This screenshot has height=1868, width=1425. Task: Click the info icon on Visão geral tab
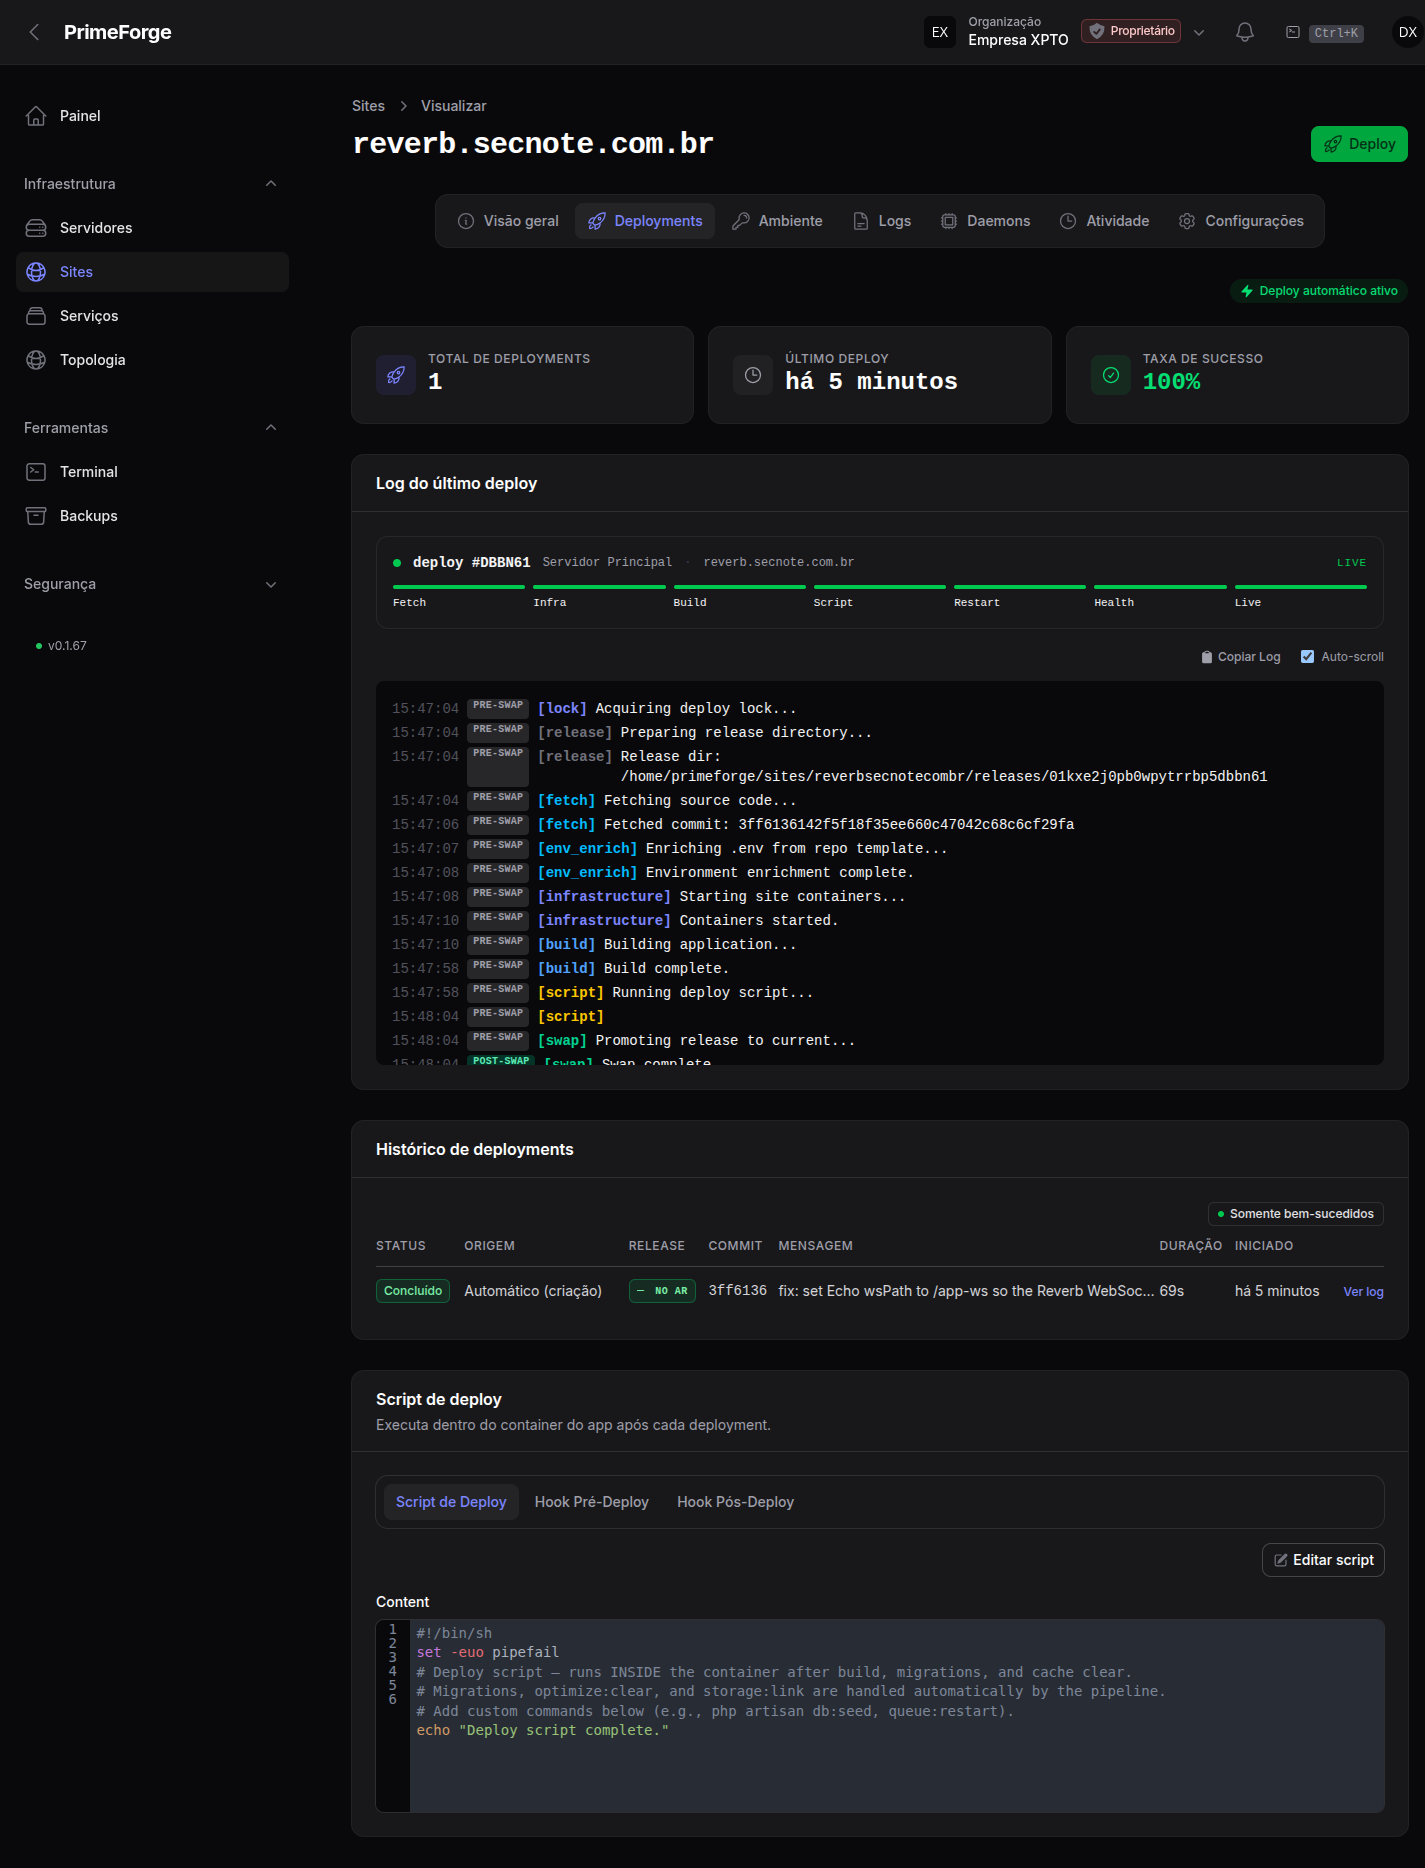coord(466,221)
